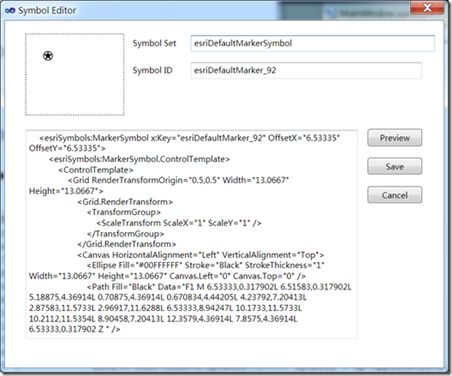Click the Preview button

click(395, 138)
